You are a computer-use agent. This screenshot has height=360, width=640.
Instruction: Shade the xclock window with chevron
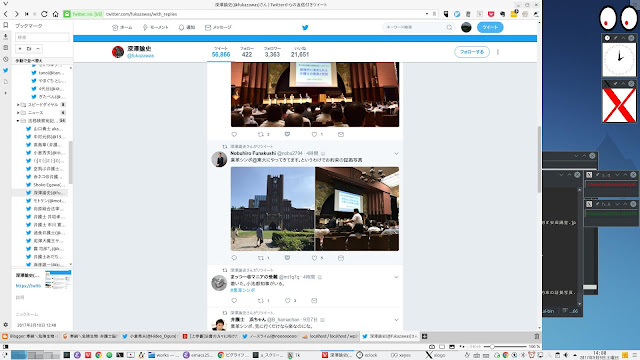(623, 38)
